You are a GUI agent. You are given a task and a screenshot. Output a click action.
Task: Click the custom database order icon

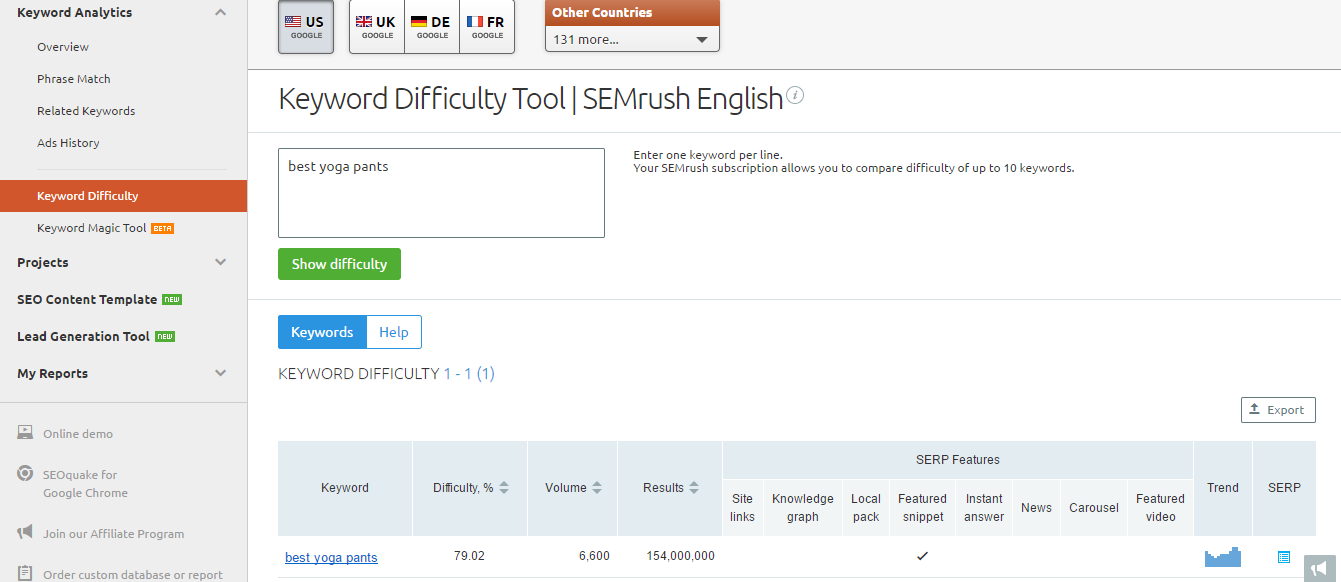click(25, 574)
